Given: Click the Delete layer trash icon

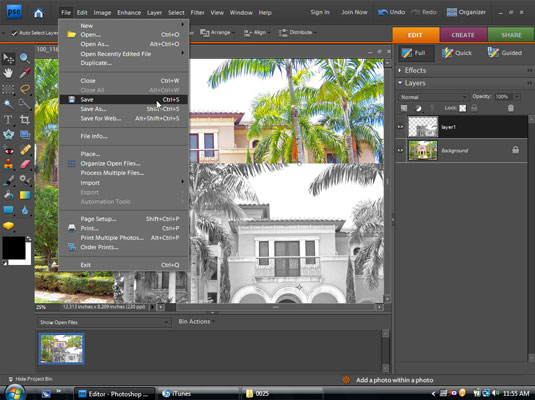Looking at the screenshot, I should pyautogui.click(x=510, y=108).
